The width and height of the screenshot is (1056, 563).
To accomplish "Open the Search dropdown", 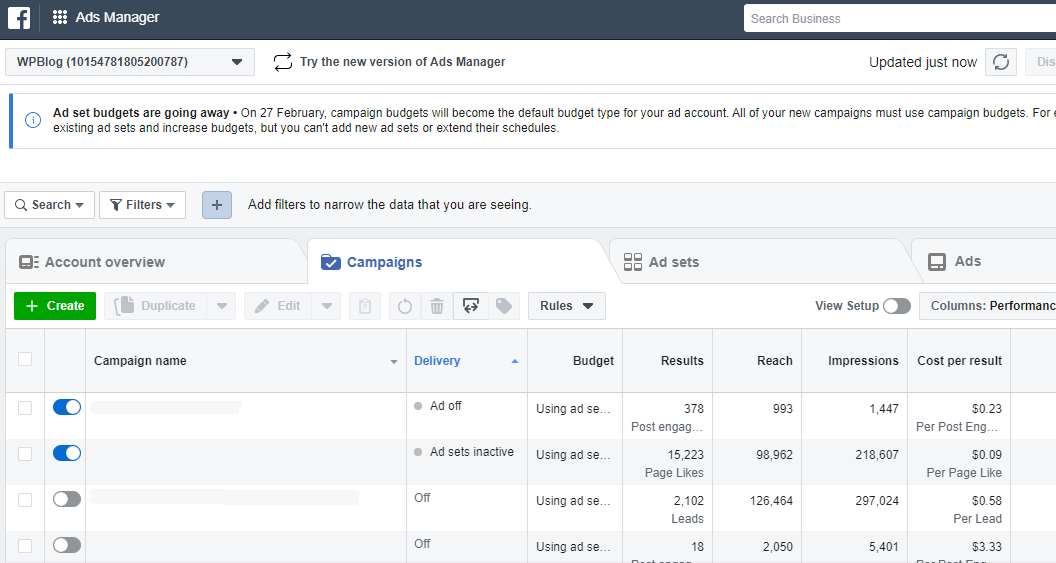I will [49, 205].
